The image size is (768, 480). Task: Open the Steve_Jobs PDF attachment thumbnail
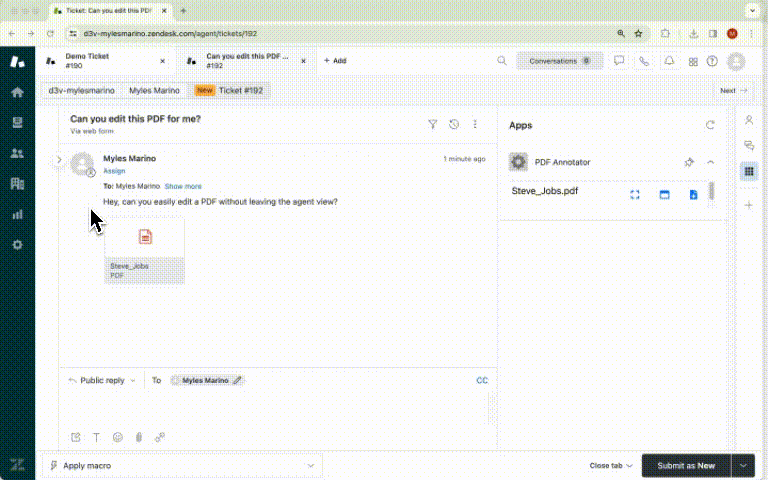(x=145, y=250)
